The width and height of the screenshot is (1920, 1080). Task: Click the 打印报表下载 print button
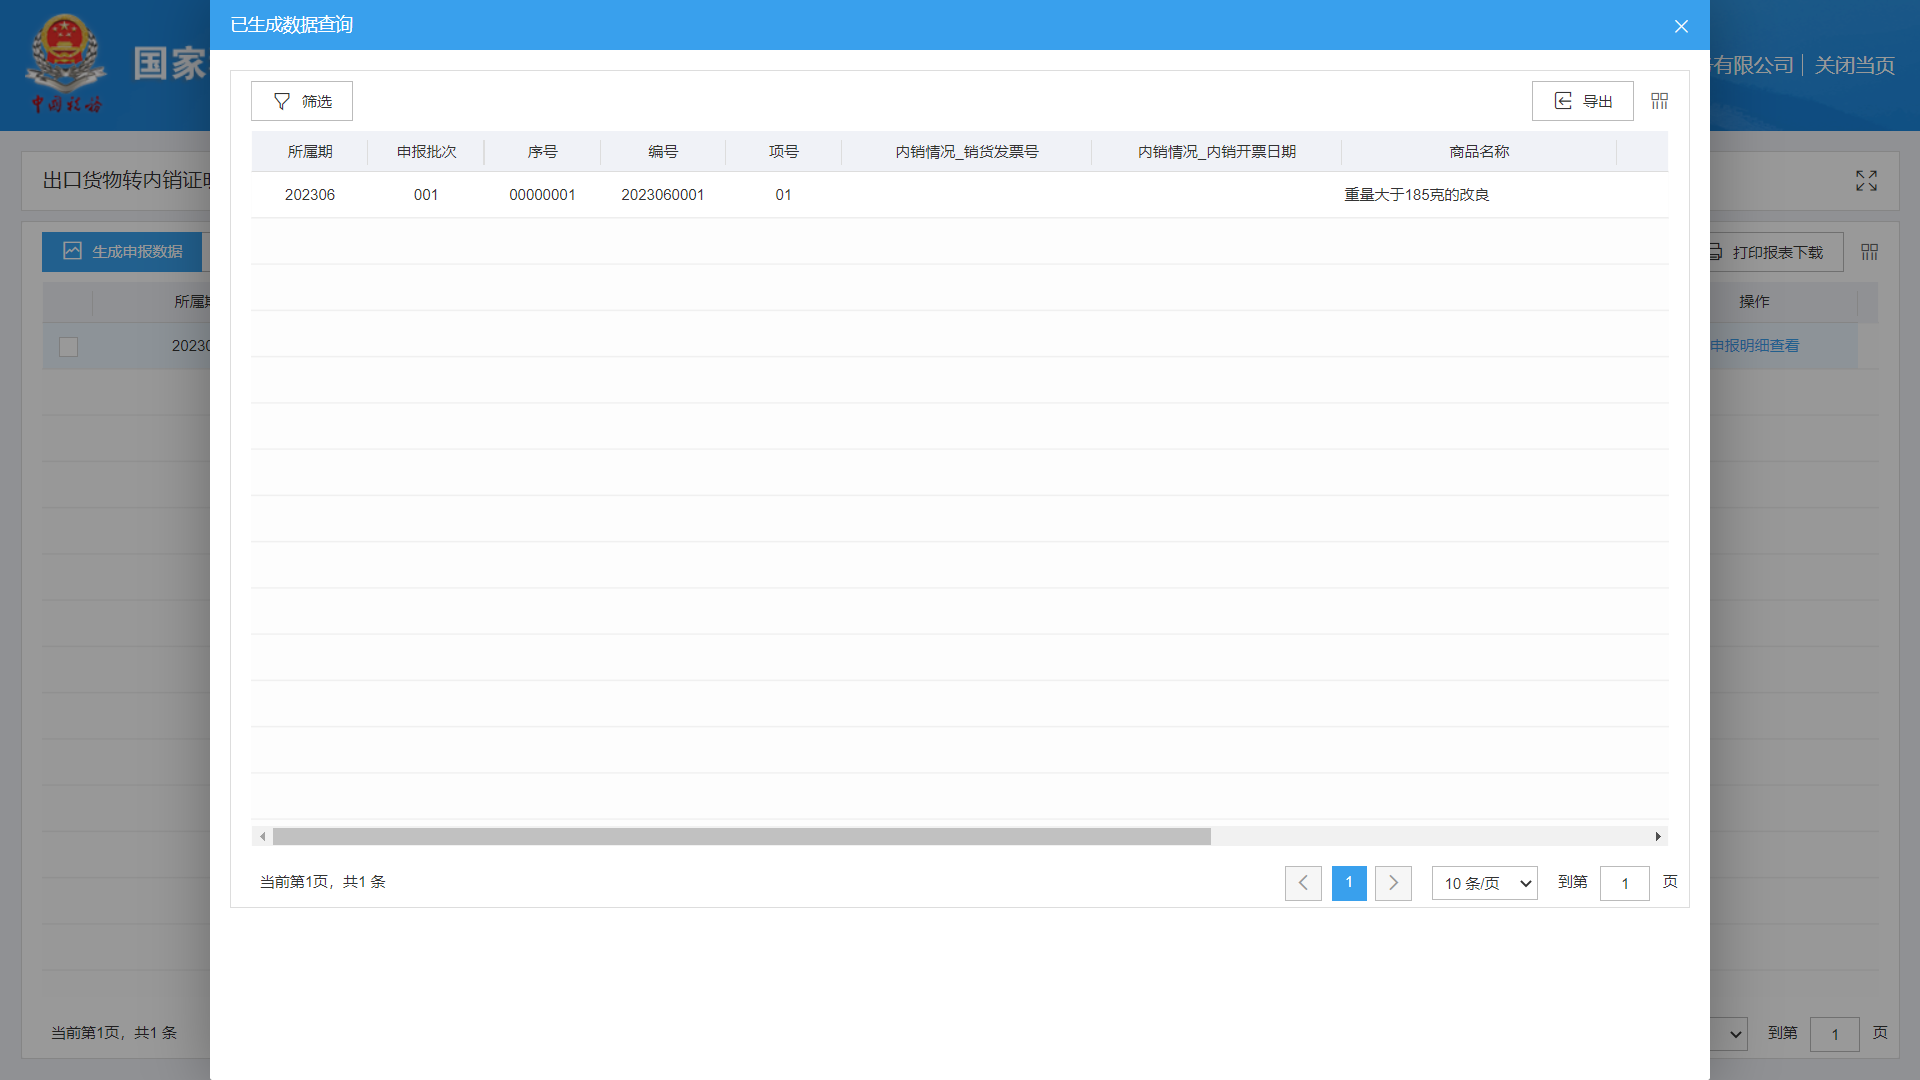tap(1776, 252)
